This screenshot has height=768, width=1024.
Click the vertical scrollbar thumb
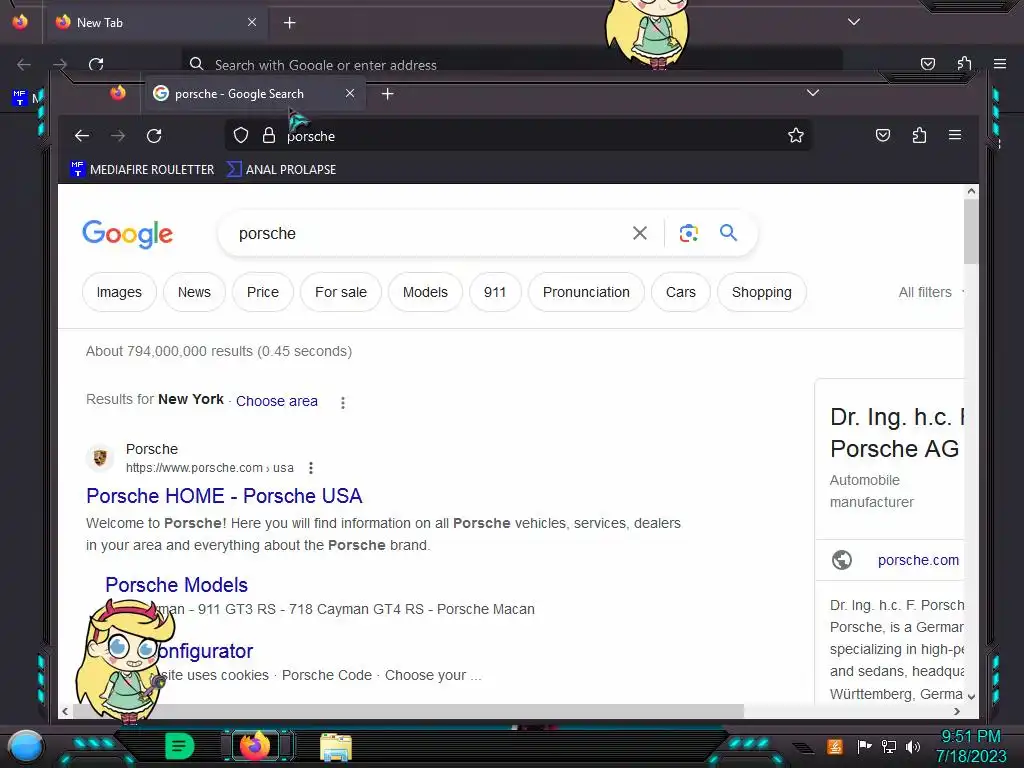[971, 232]
